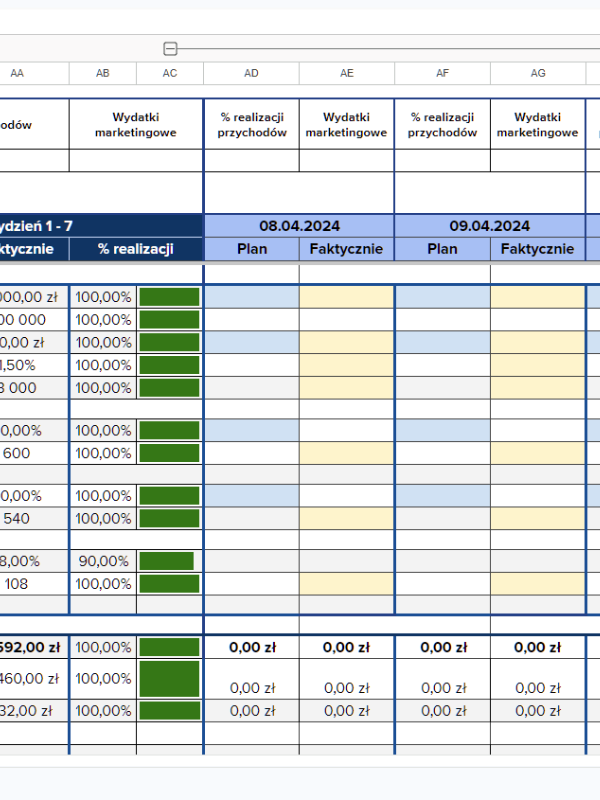Select the 460,00 zł cell

(32, 679)
